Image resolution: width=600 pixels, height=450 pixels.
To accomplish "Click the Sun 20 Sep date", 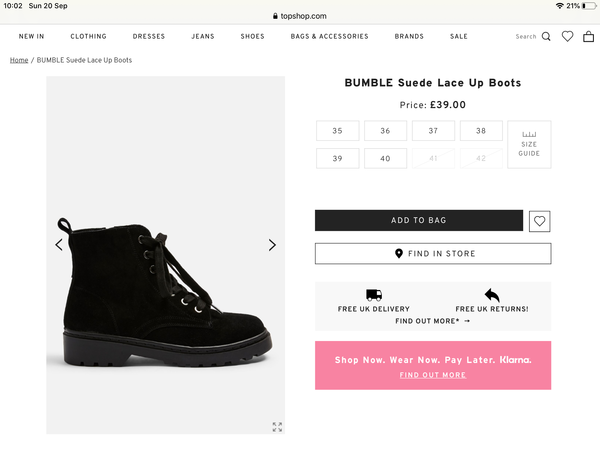I will point(48,6).
